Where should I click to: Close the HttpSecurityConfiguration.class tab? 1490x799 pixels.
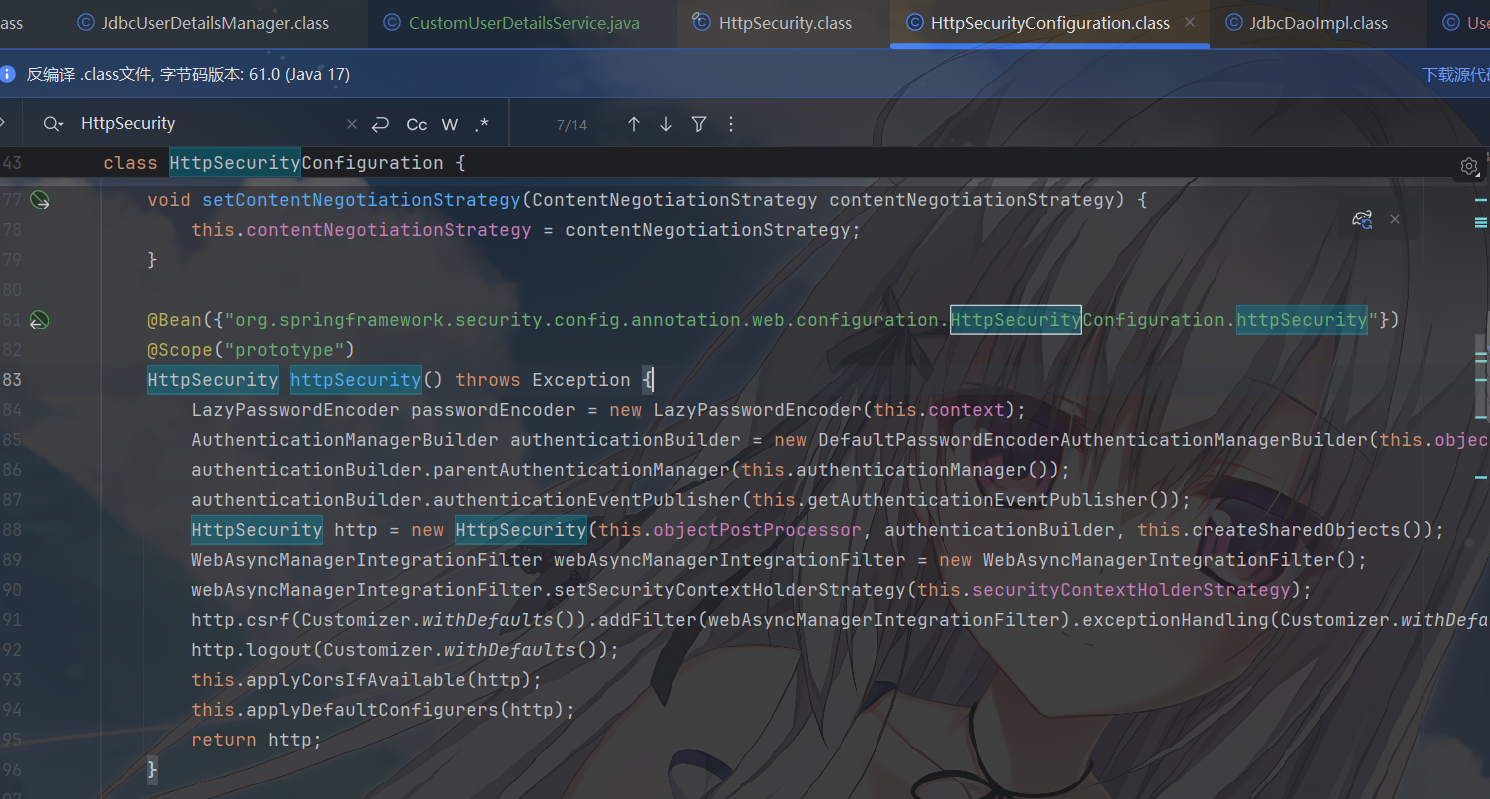(1188, 23)
